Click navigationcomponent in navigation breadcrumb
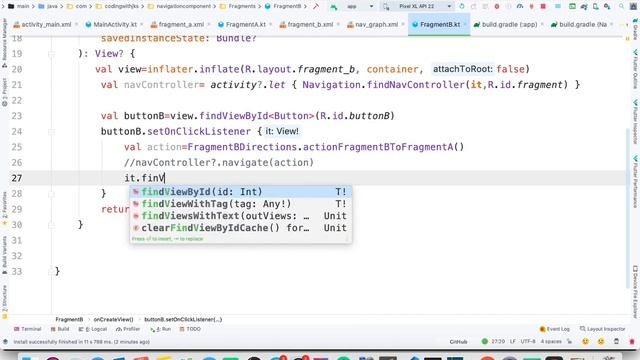 [x=180, y=7]
